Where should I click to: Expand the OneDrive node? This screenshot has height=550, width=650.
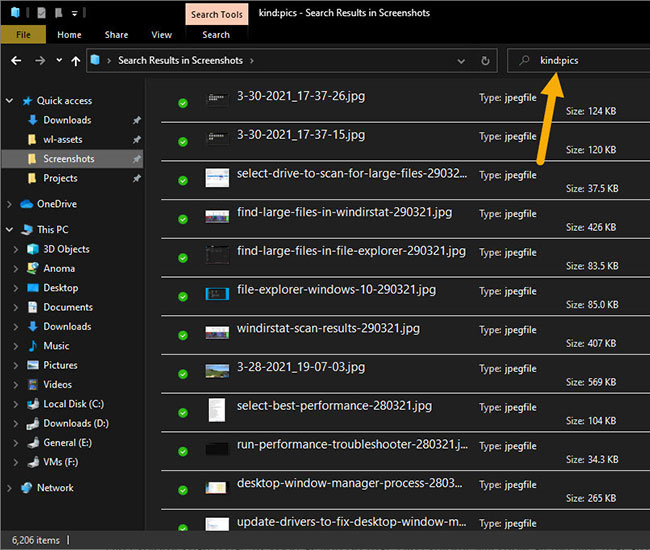[x=9, y=204]
